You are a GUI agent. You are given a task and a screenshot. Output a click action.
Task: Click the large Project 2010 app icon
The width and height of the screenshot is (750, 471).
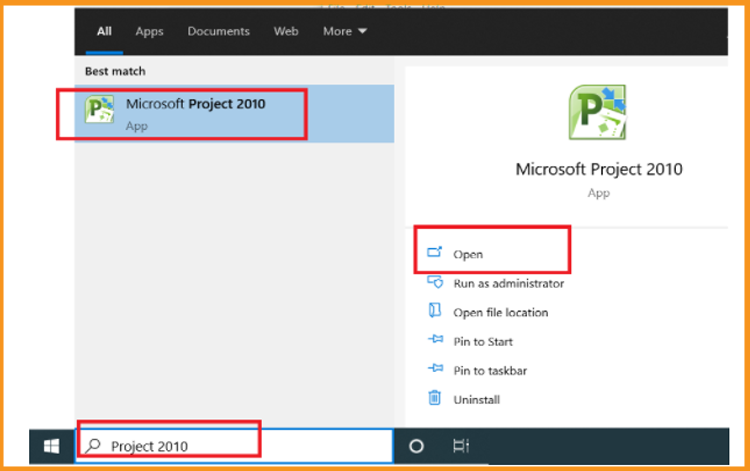(x=597, y=112)
